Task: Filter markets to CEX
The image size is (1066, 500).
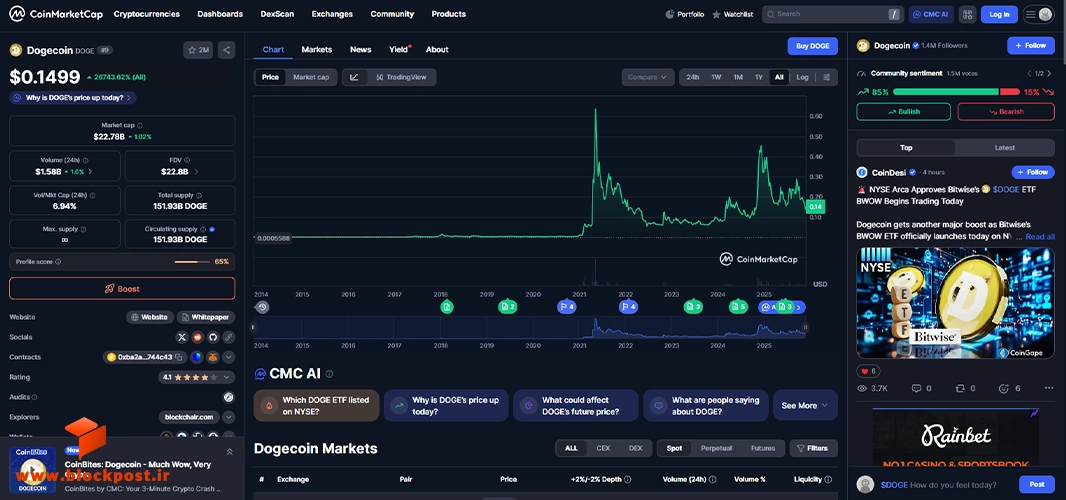Action: tap(603, 448)
